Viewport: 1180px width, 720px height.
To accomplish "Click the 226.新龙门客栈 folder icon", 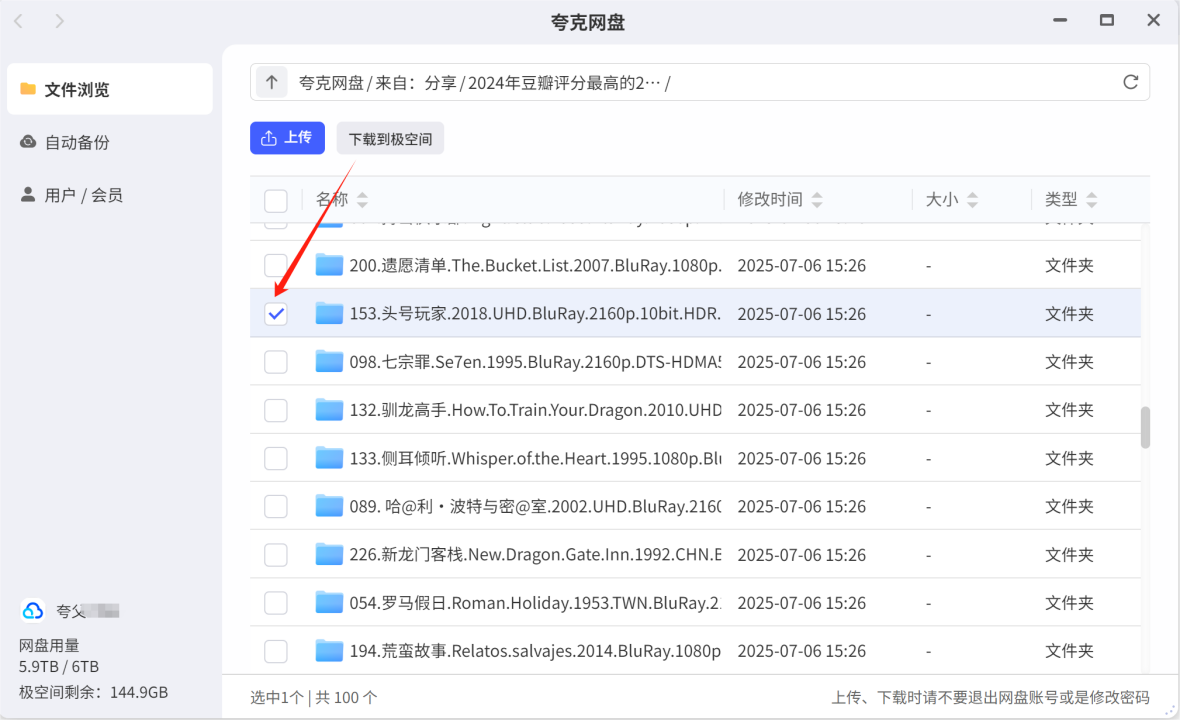I will coord(329,554).
